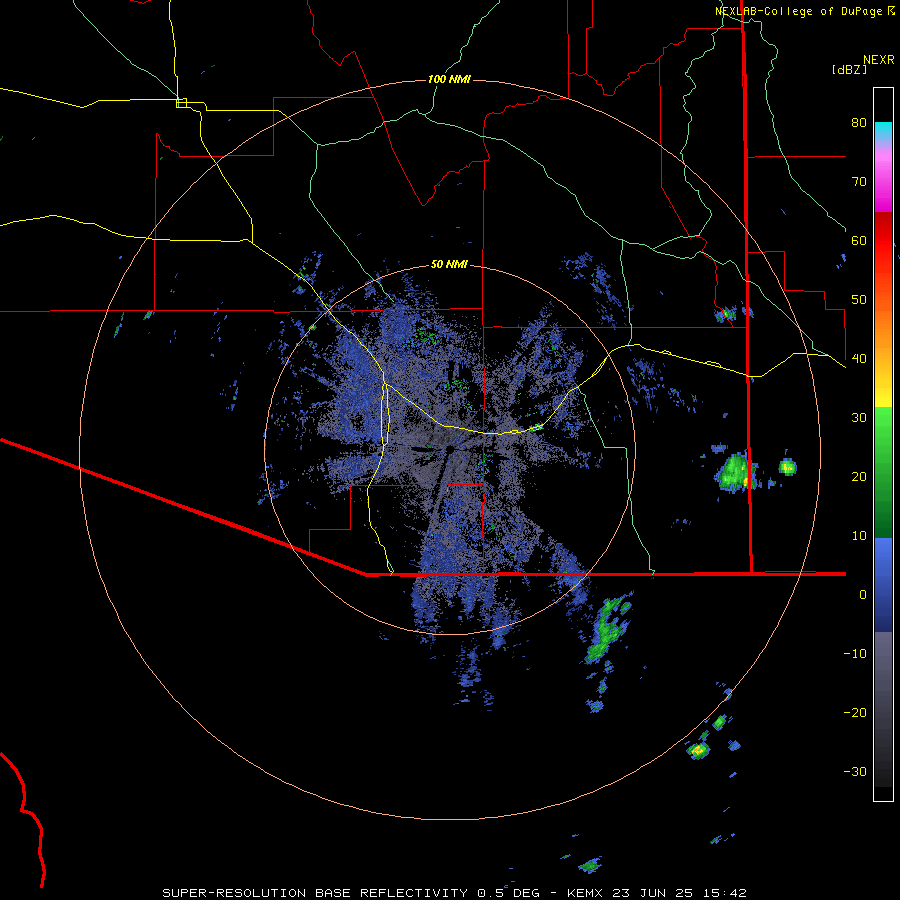
Task: Select the [dBZ] units label
Action: coord(849,69)
